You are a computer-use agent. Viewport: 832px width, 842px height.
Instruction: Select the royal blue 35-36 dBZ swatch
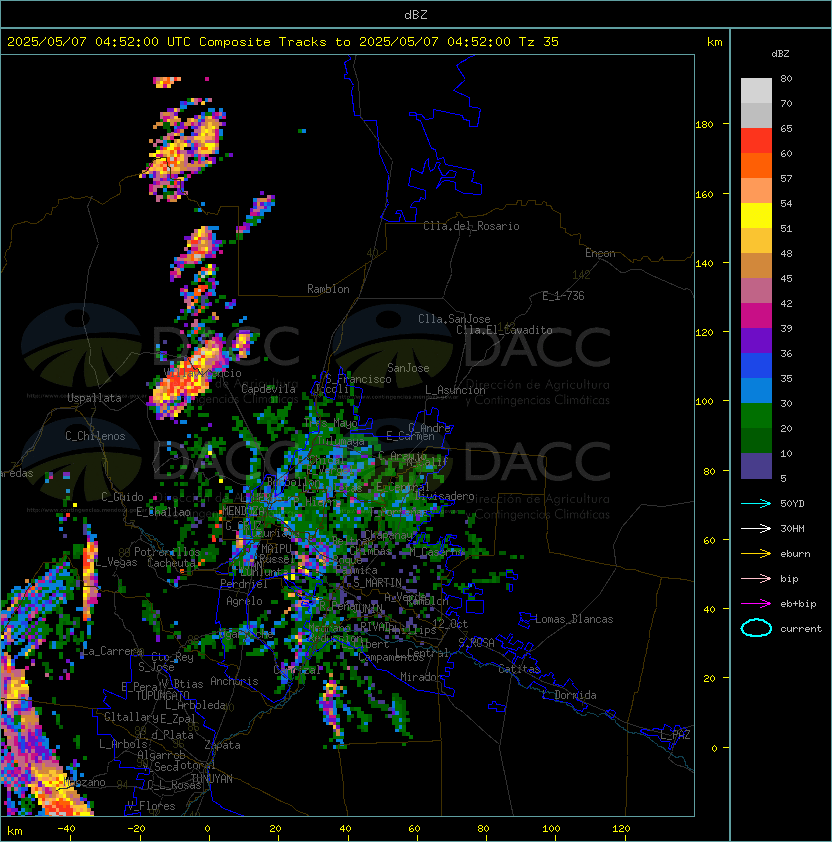[756, 365]
